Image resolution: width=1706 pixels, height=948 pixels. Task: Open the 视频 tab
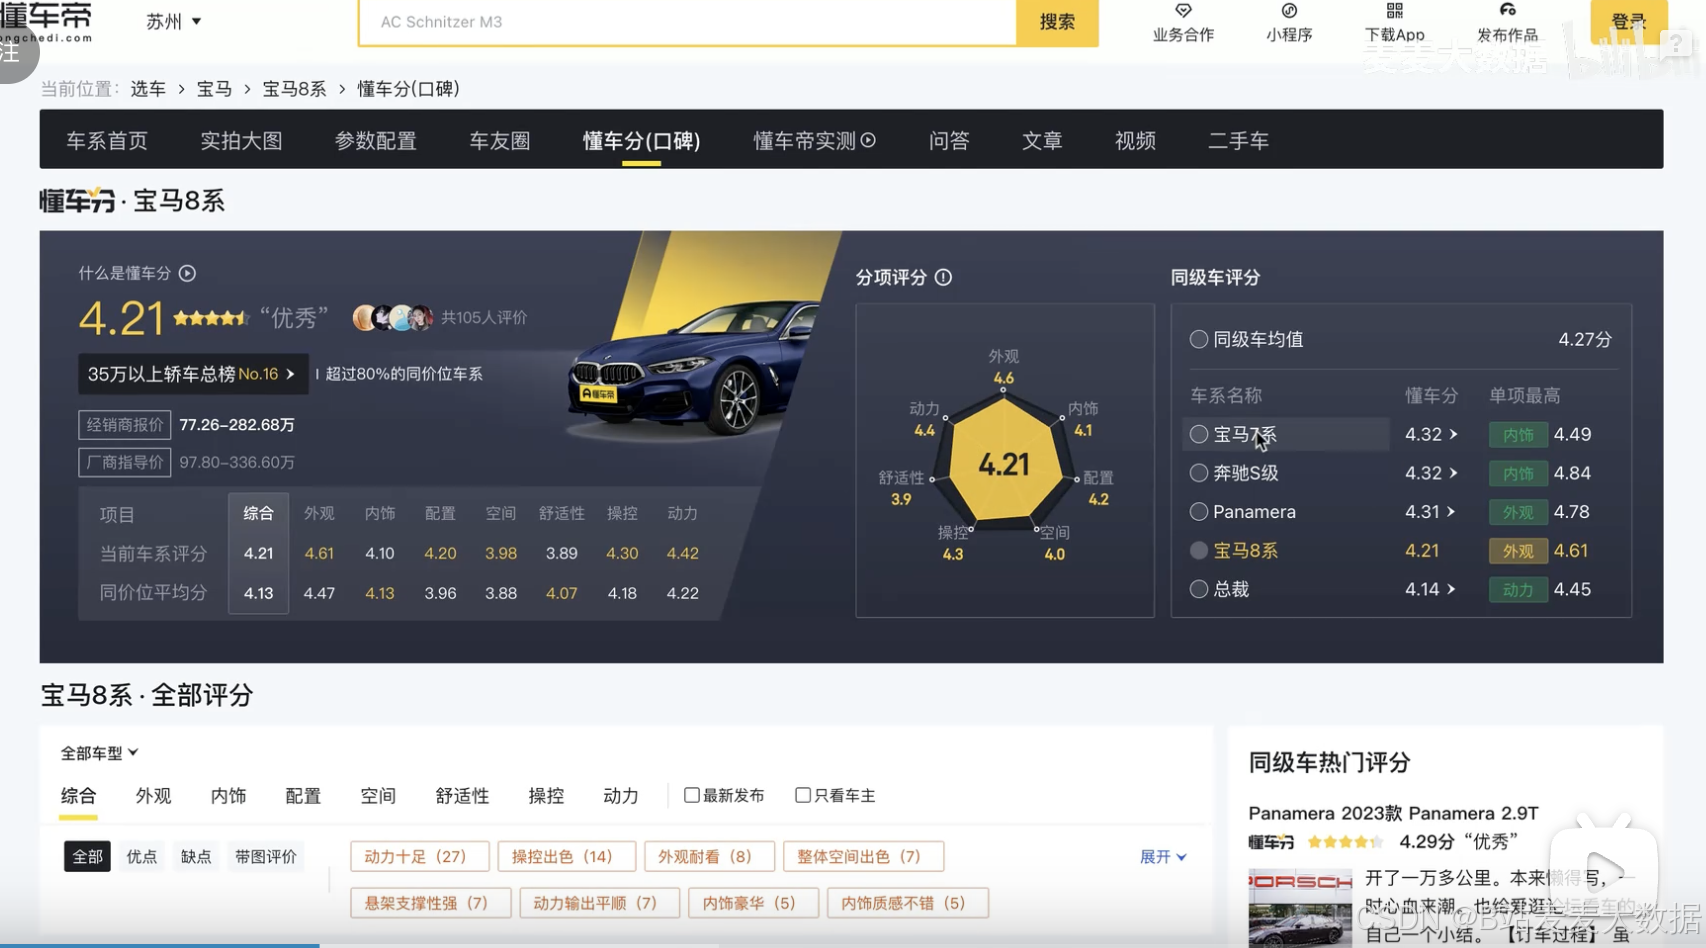coord(1135,141)
